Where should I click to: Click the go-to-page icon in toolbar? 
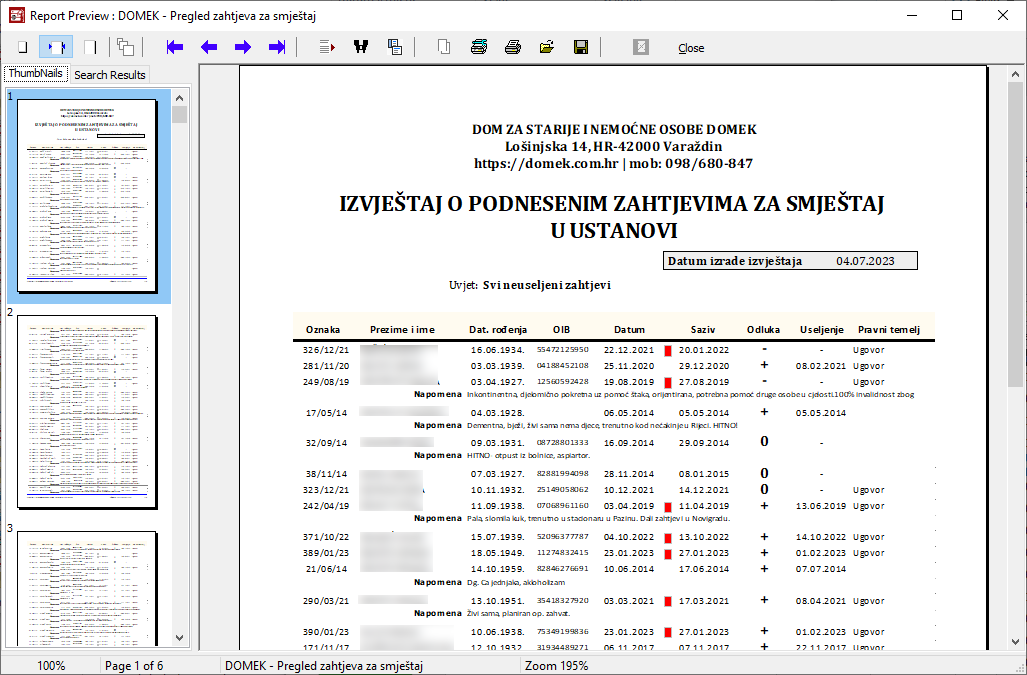point(327,47)
